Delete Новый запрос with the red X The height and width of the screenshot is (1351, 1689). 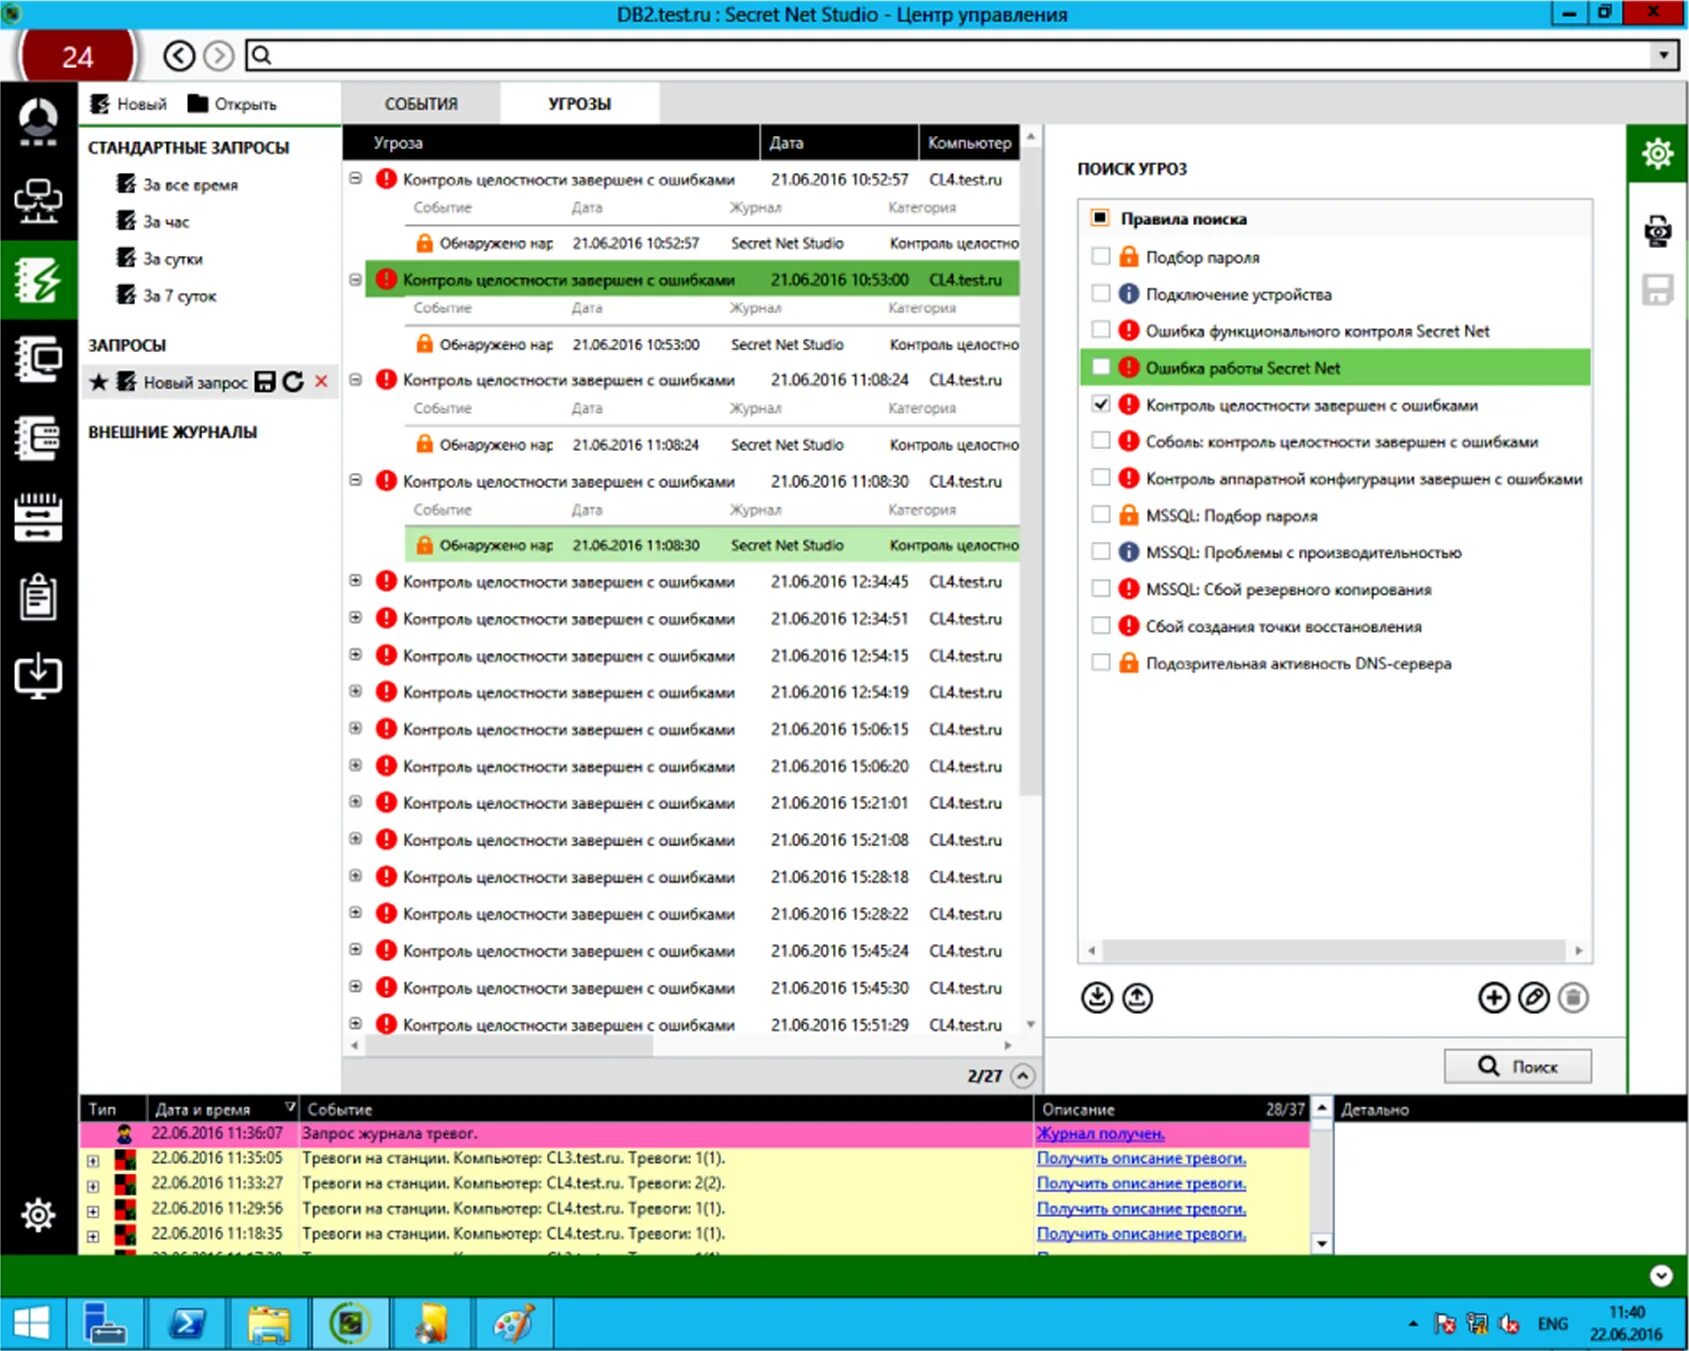[x=321, y=381]
